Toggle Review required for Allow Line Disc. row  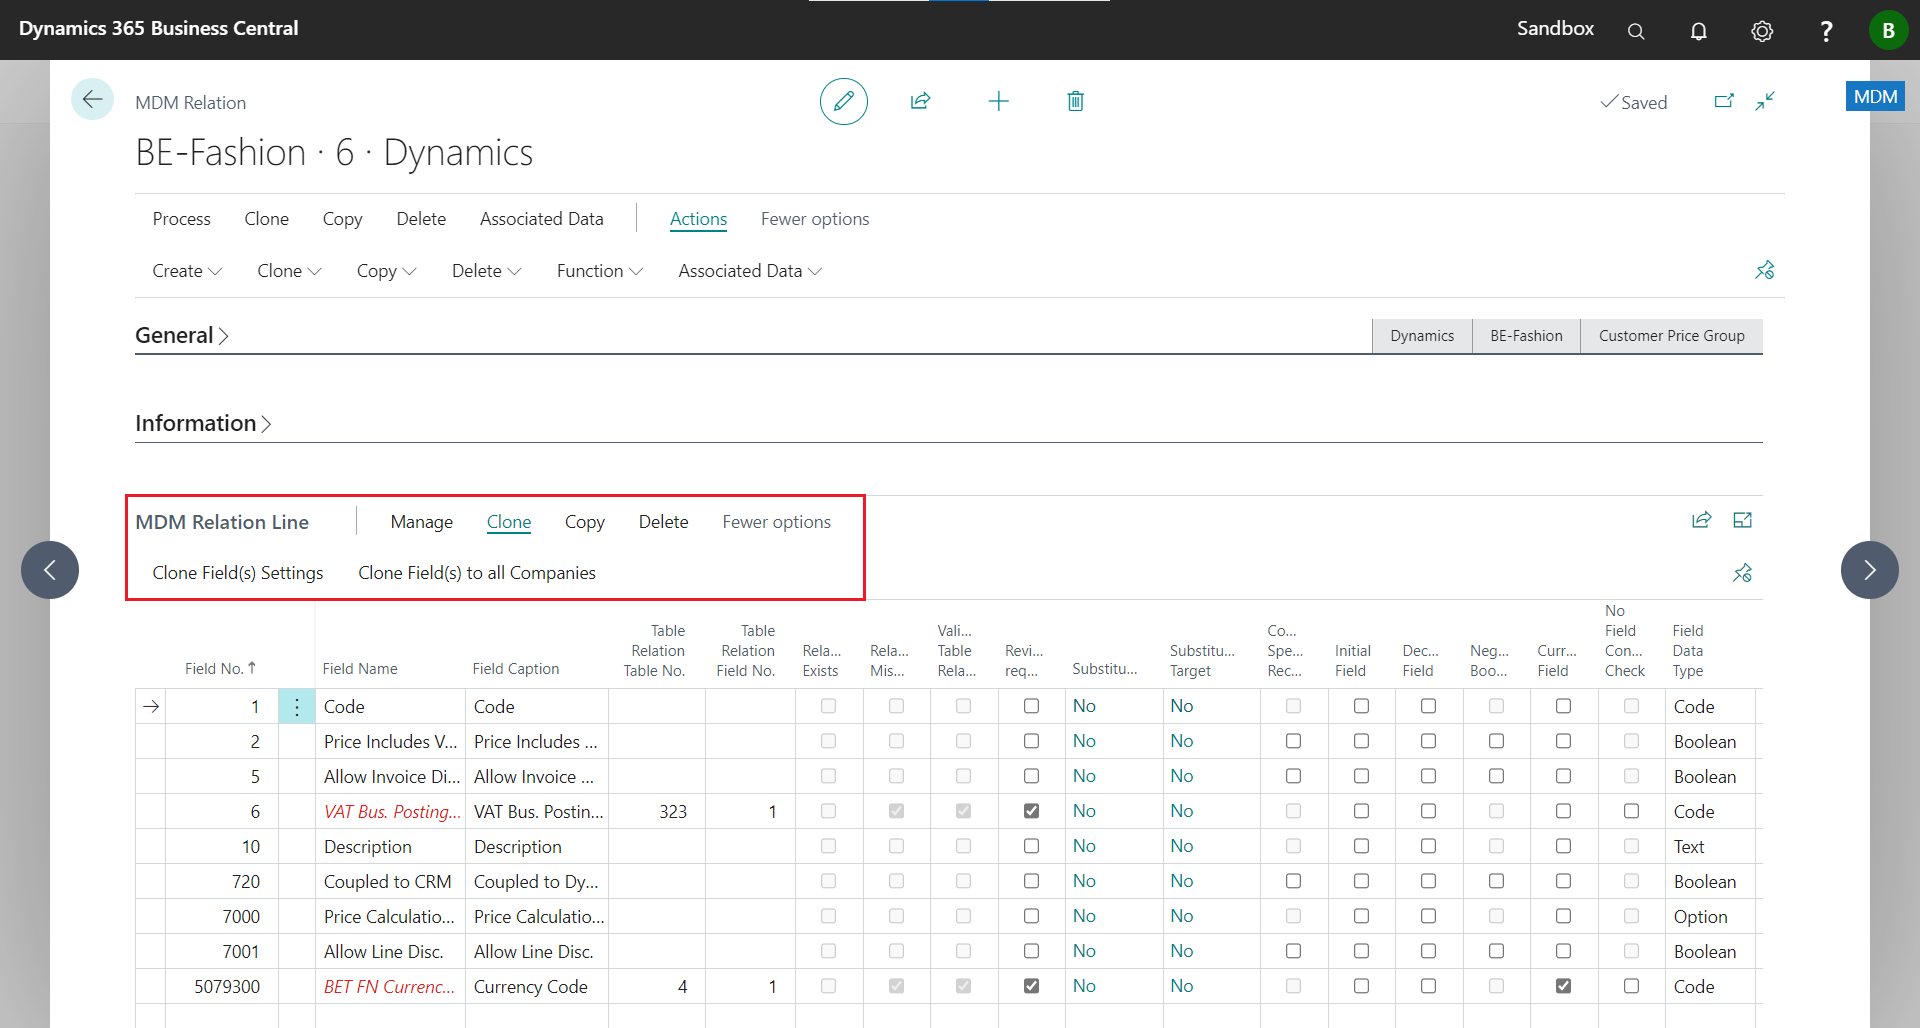pyautogui.click(x=1031, y=951)
